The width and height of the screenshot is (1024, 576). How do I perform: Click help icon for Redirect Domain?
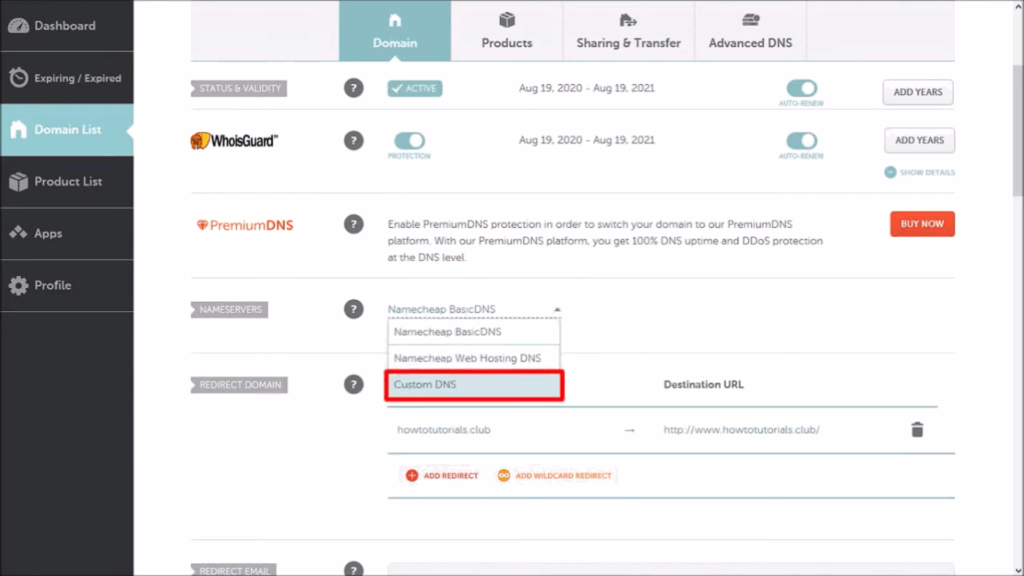(353, 385)
